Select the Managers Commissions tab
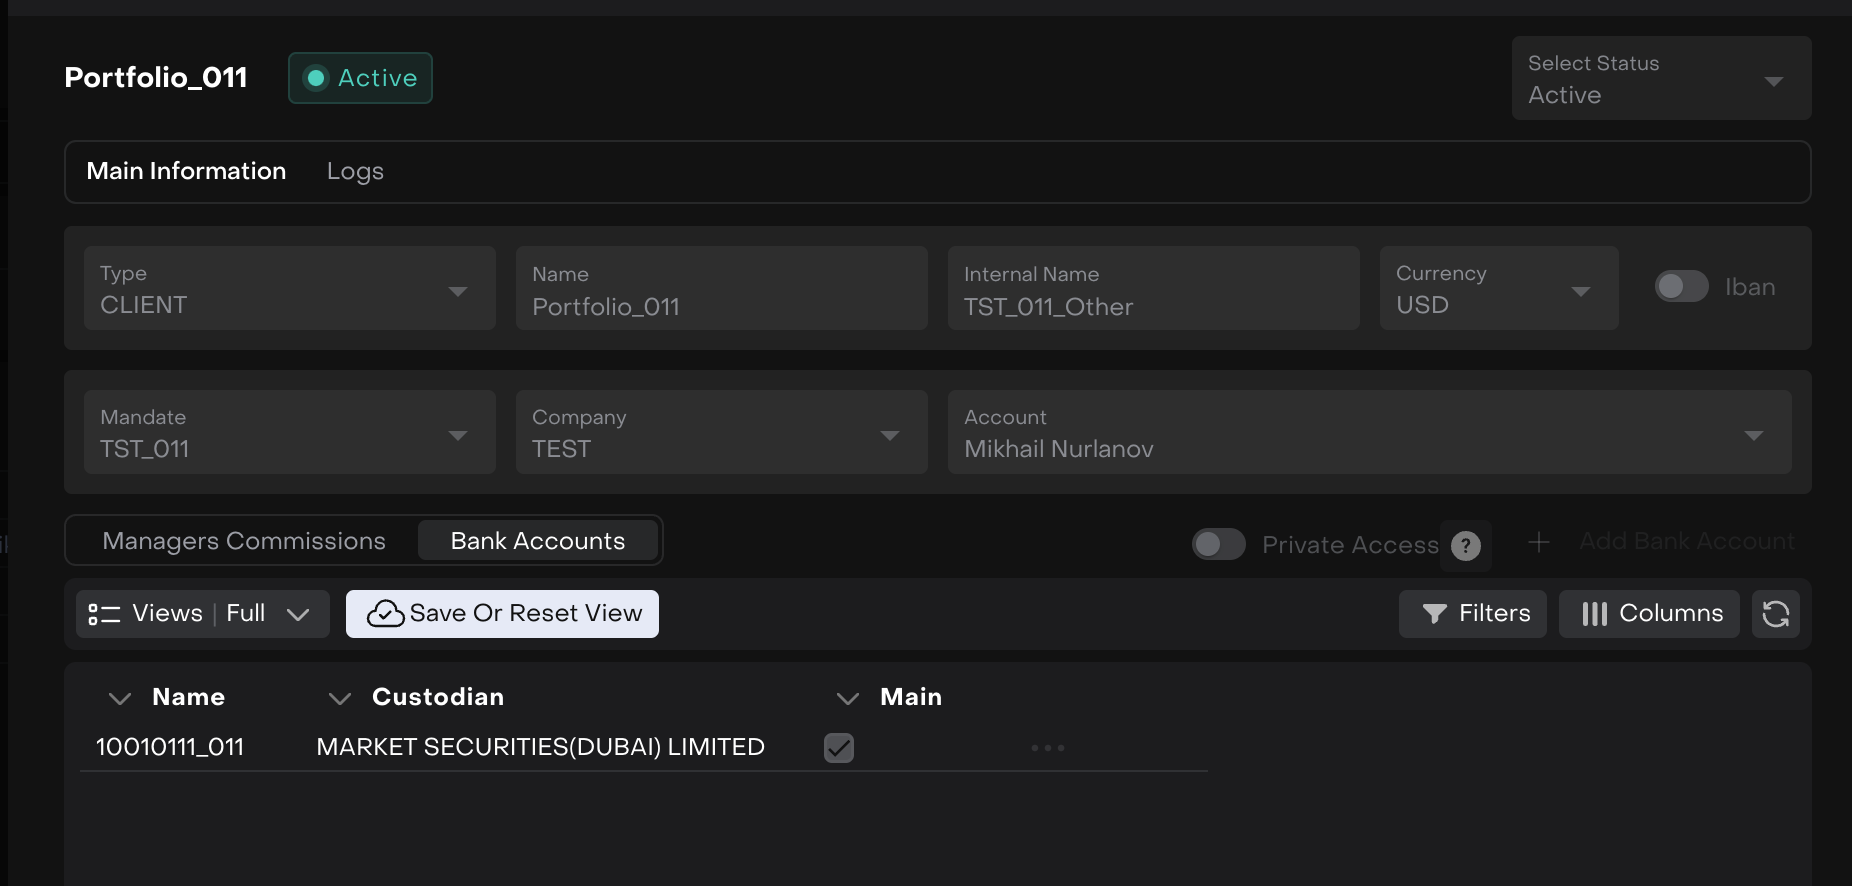 (x=244, y=541)
